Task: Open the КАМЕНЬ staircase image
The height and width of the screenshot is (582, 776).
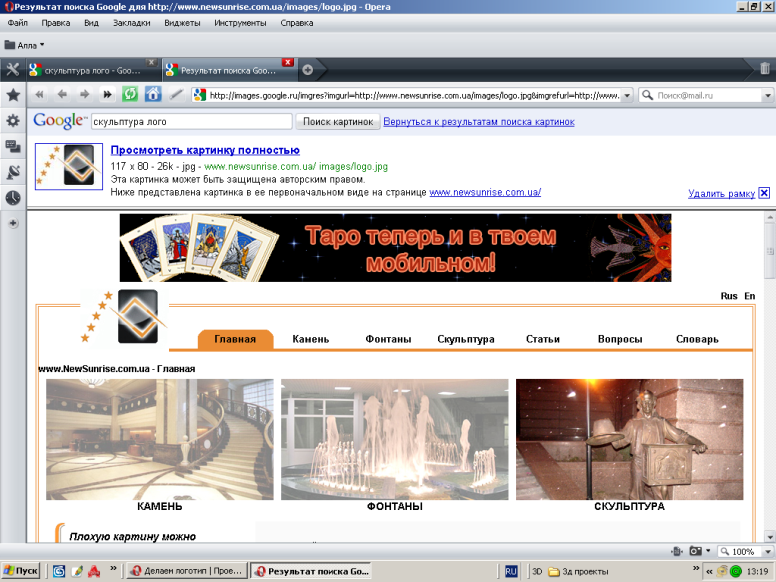Action: (x=159, y=439)
